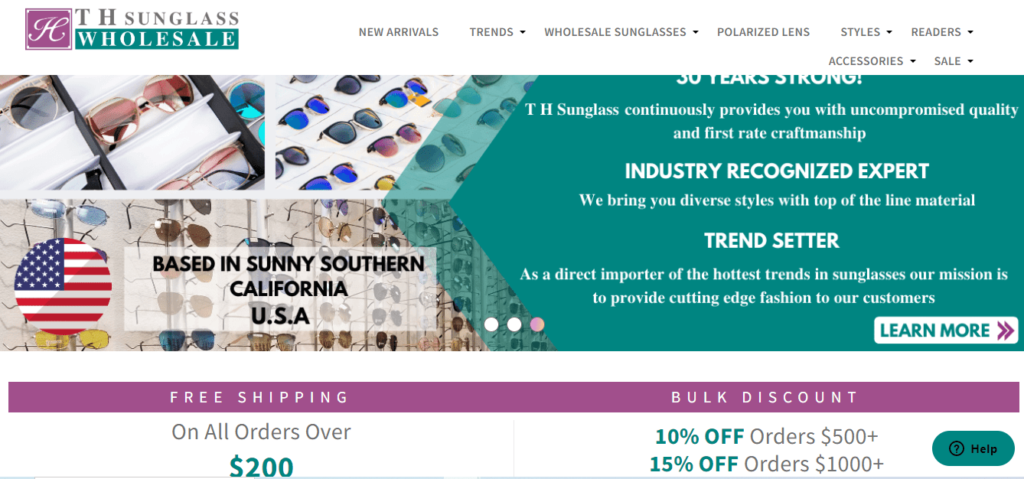Expand the Wholesale Sunglasses dropdown arrow

tap(696, 32)
